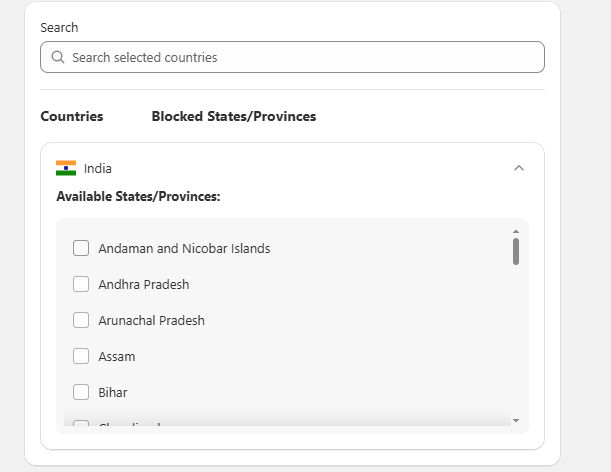Image resolution: width=611 pixels, height=472 pixels.
Task: Check the Andhra Pradesh checkbox
Action: (81, 284)
